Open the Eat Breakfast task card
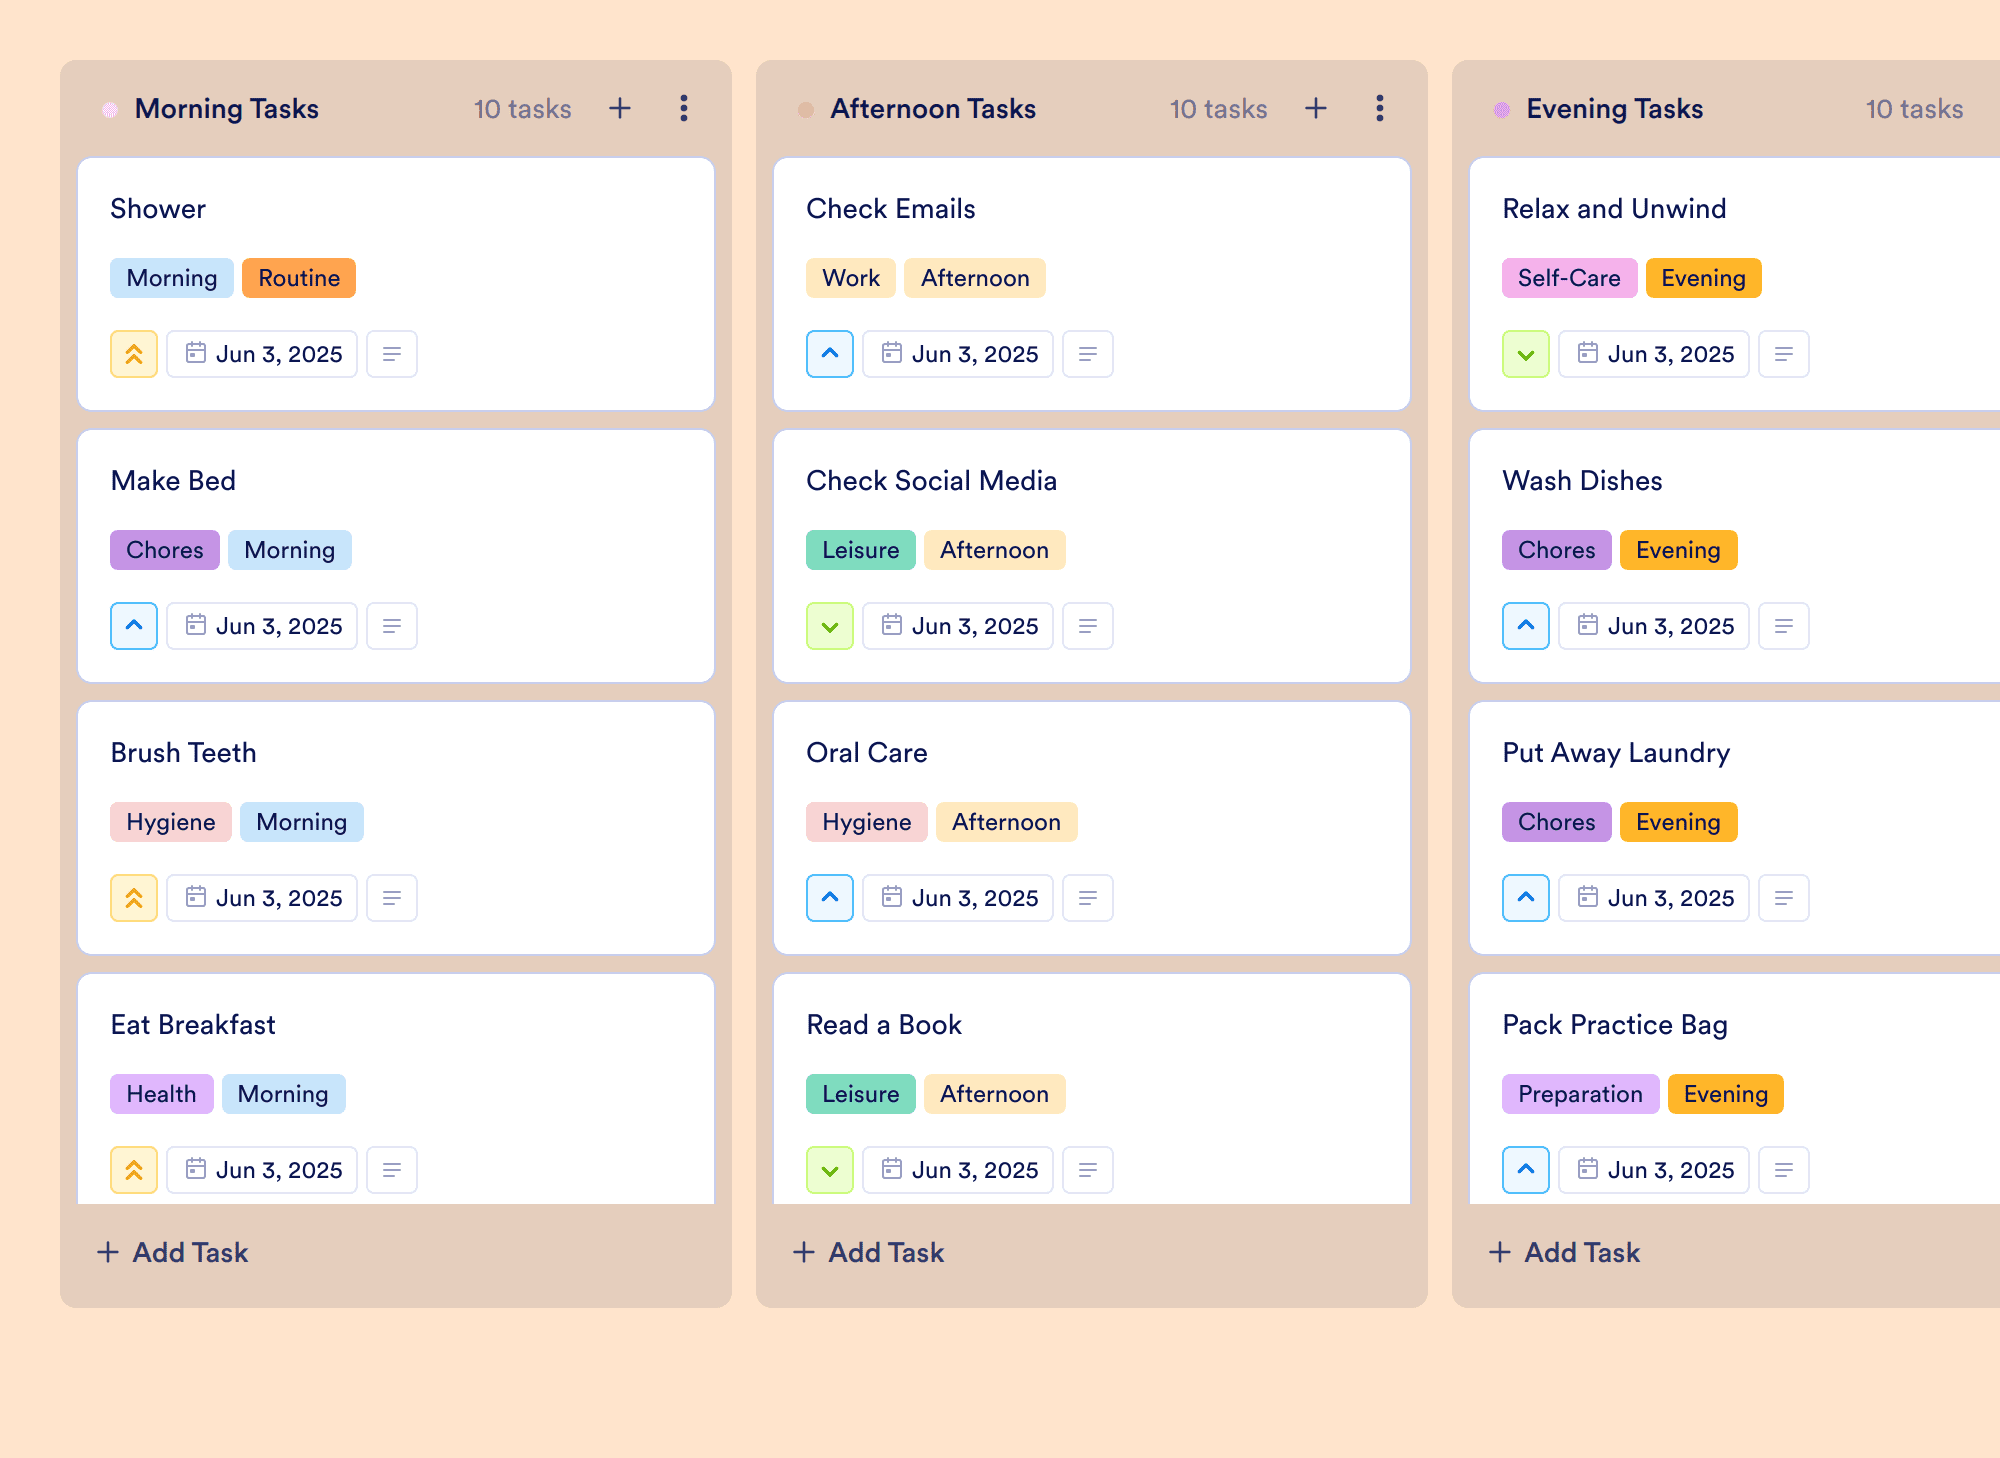 (396, 1090)
